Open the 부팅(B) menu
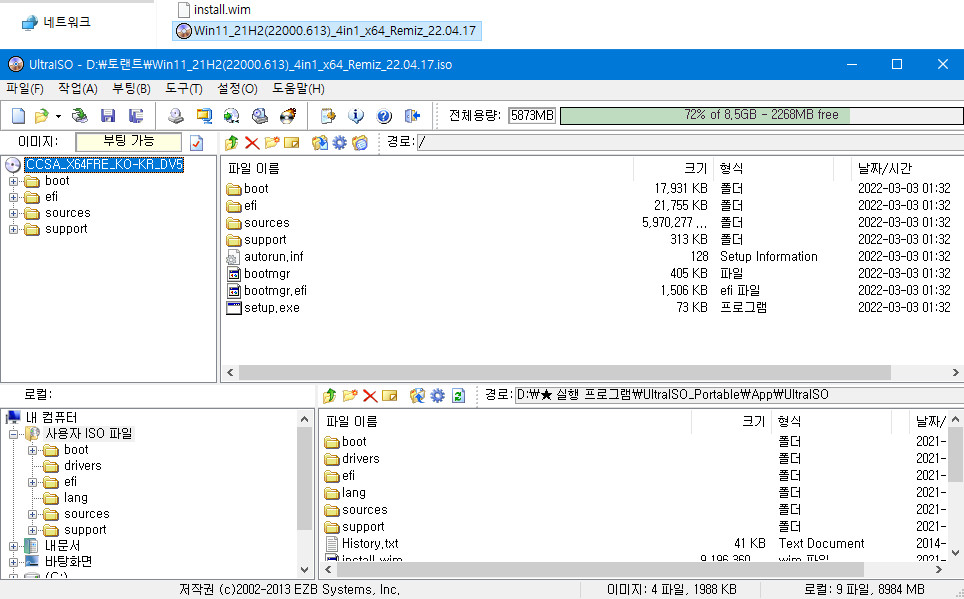The width and height of the screenshot is (964, 599). 131,89
